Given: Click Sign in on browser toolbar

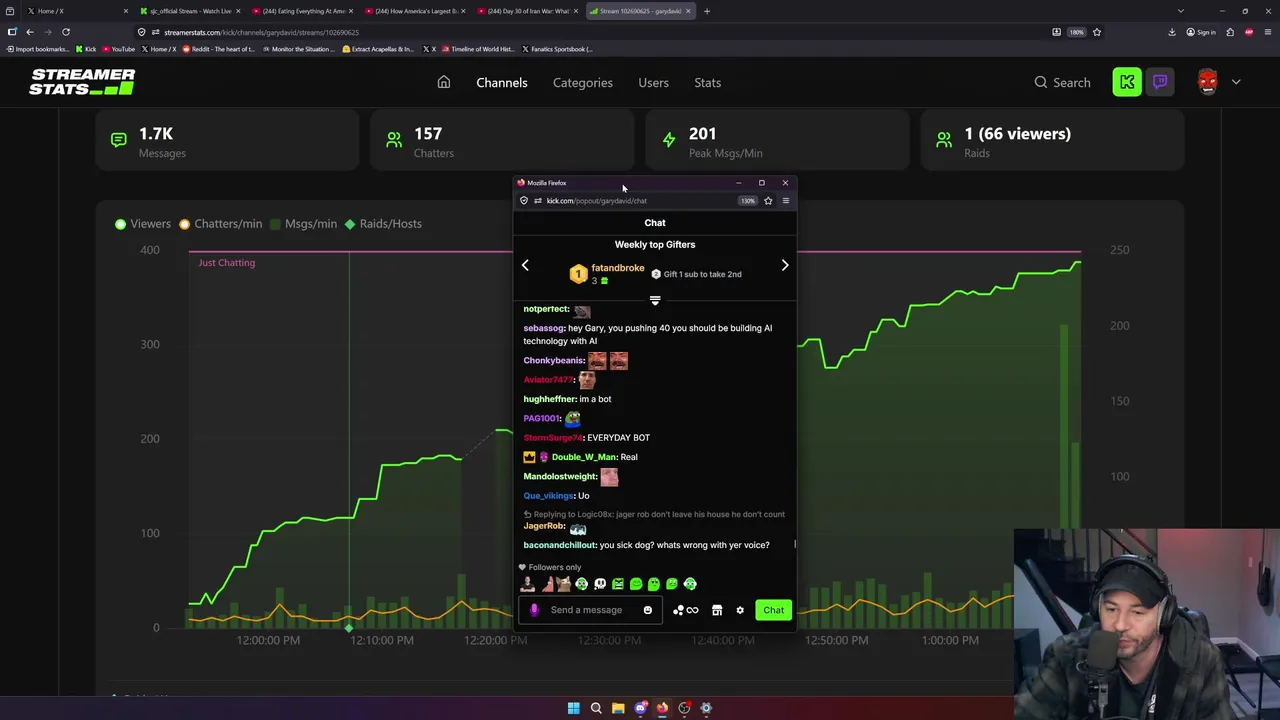Looking at the screenshot, I should pos(1201,32).
